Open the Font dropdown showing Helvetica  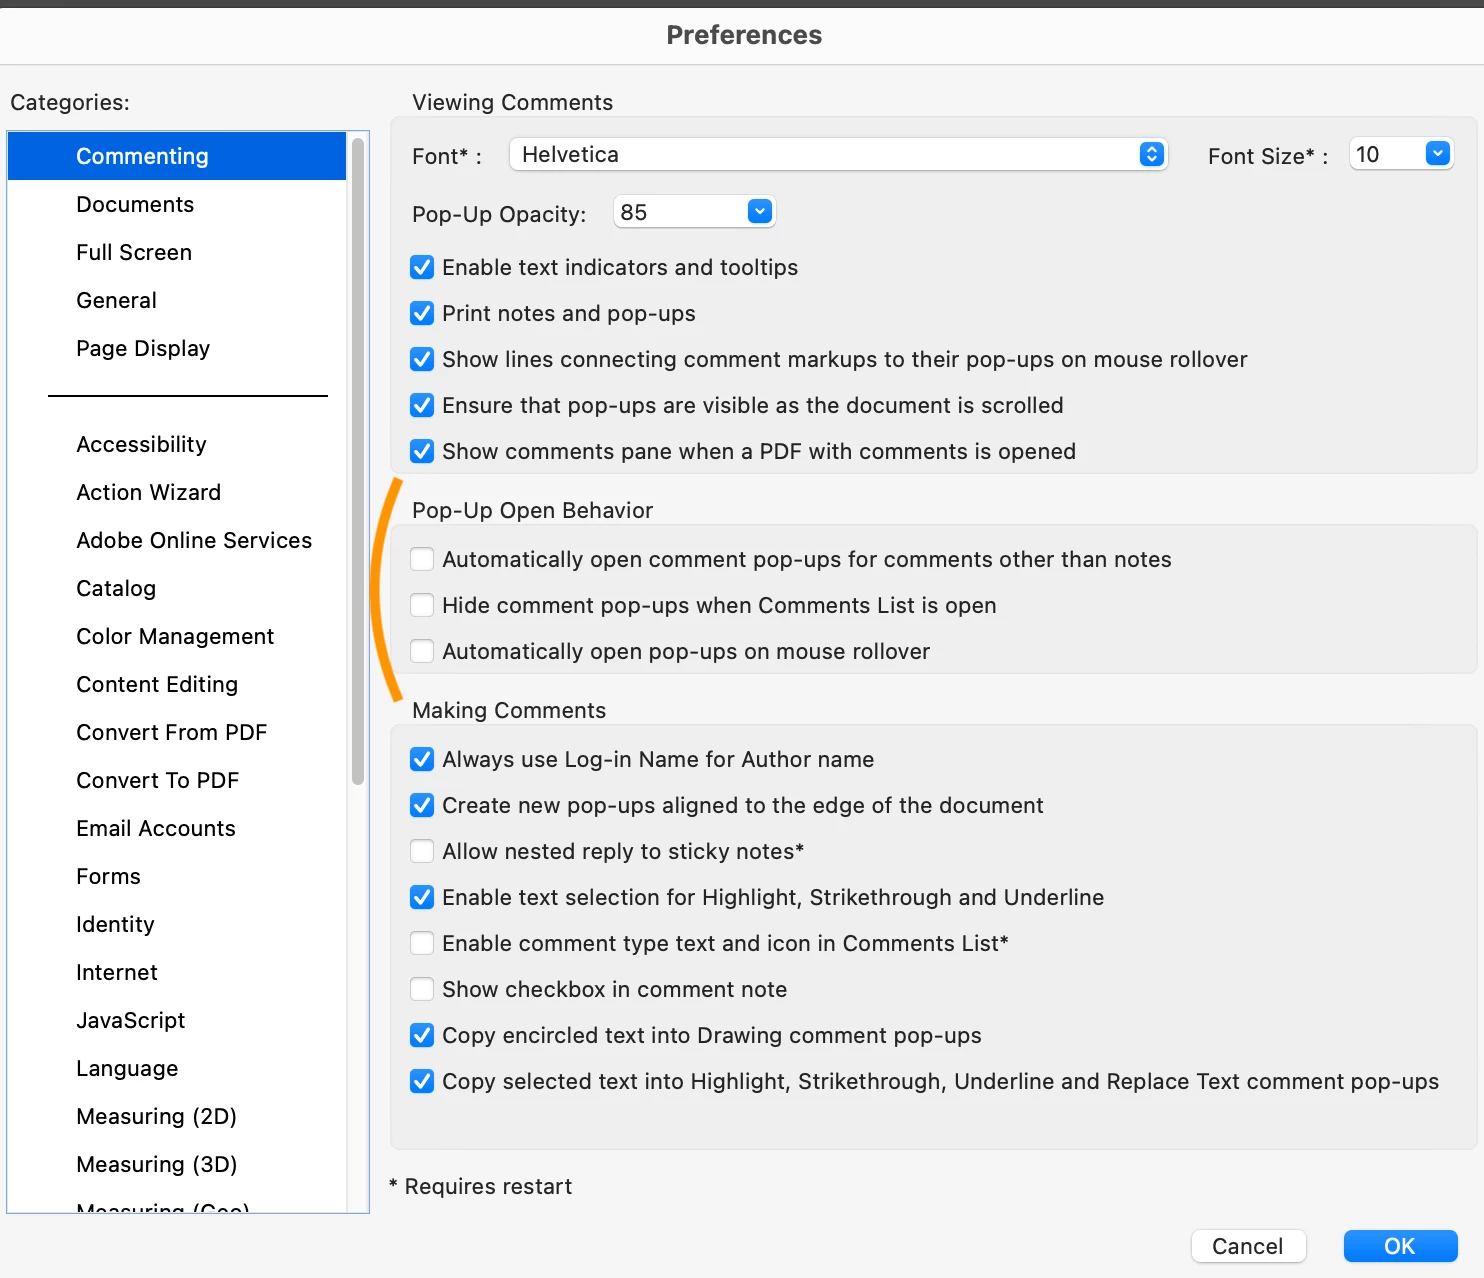pos(838,155)
